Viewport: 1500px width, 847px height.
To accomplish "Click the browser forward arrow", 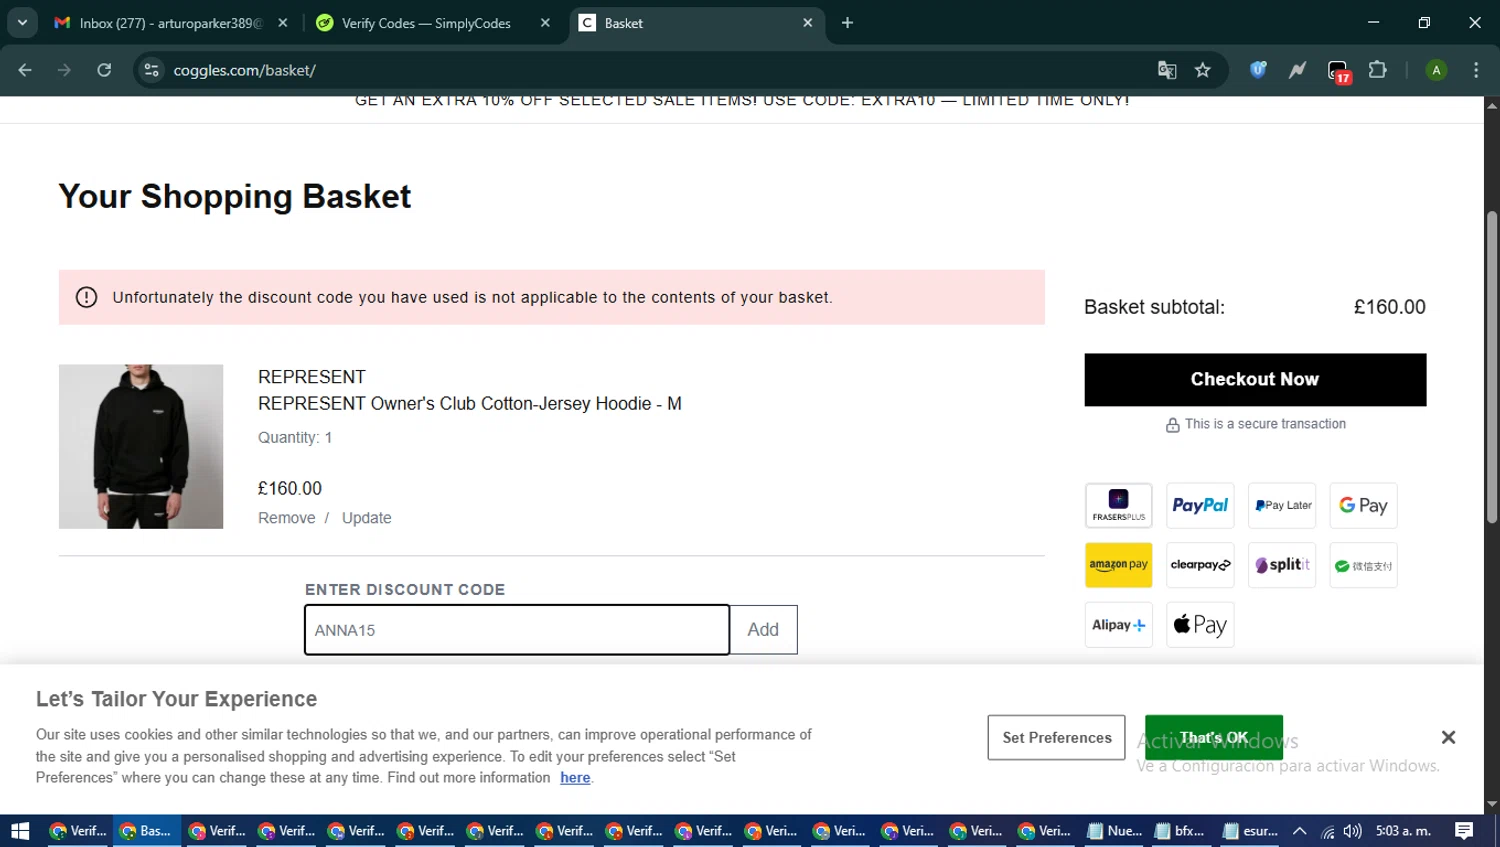I will (x=64, y=70).
